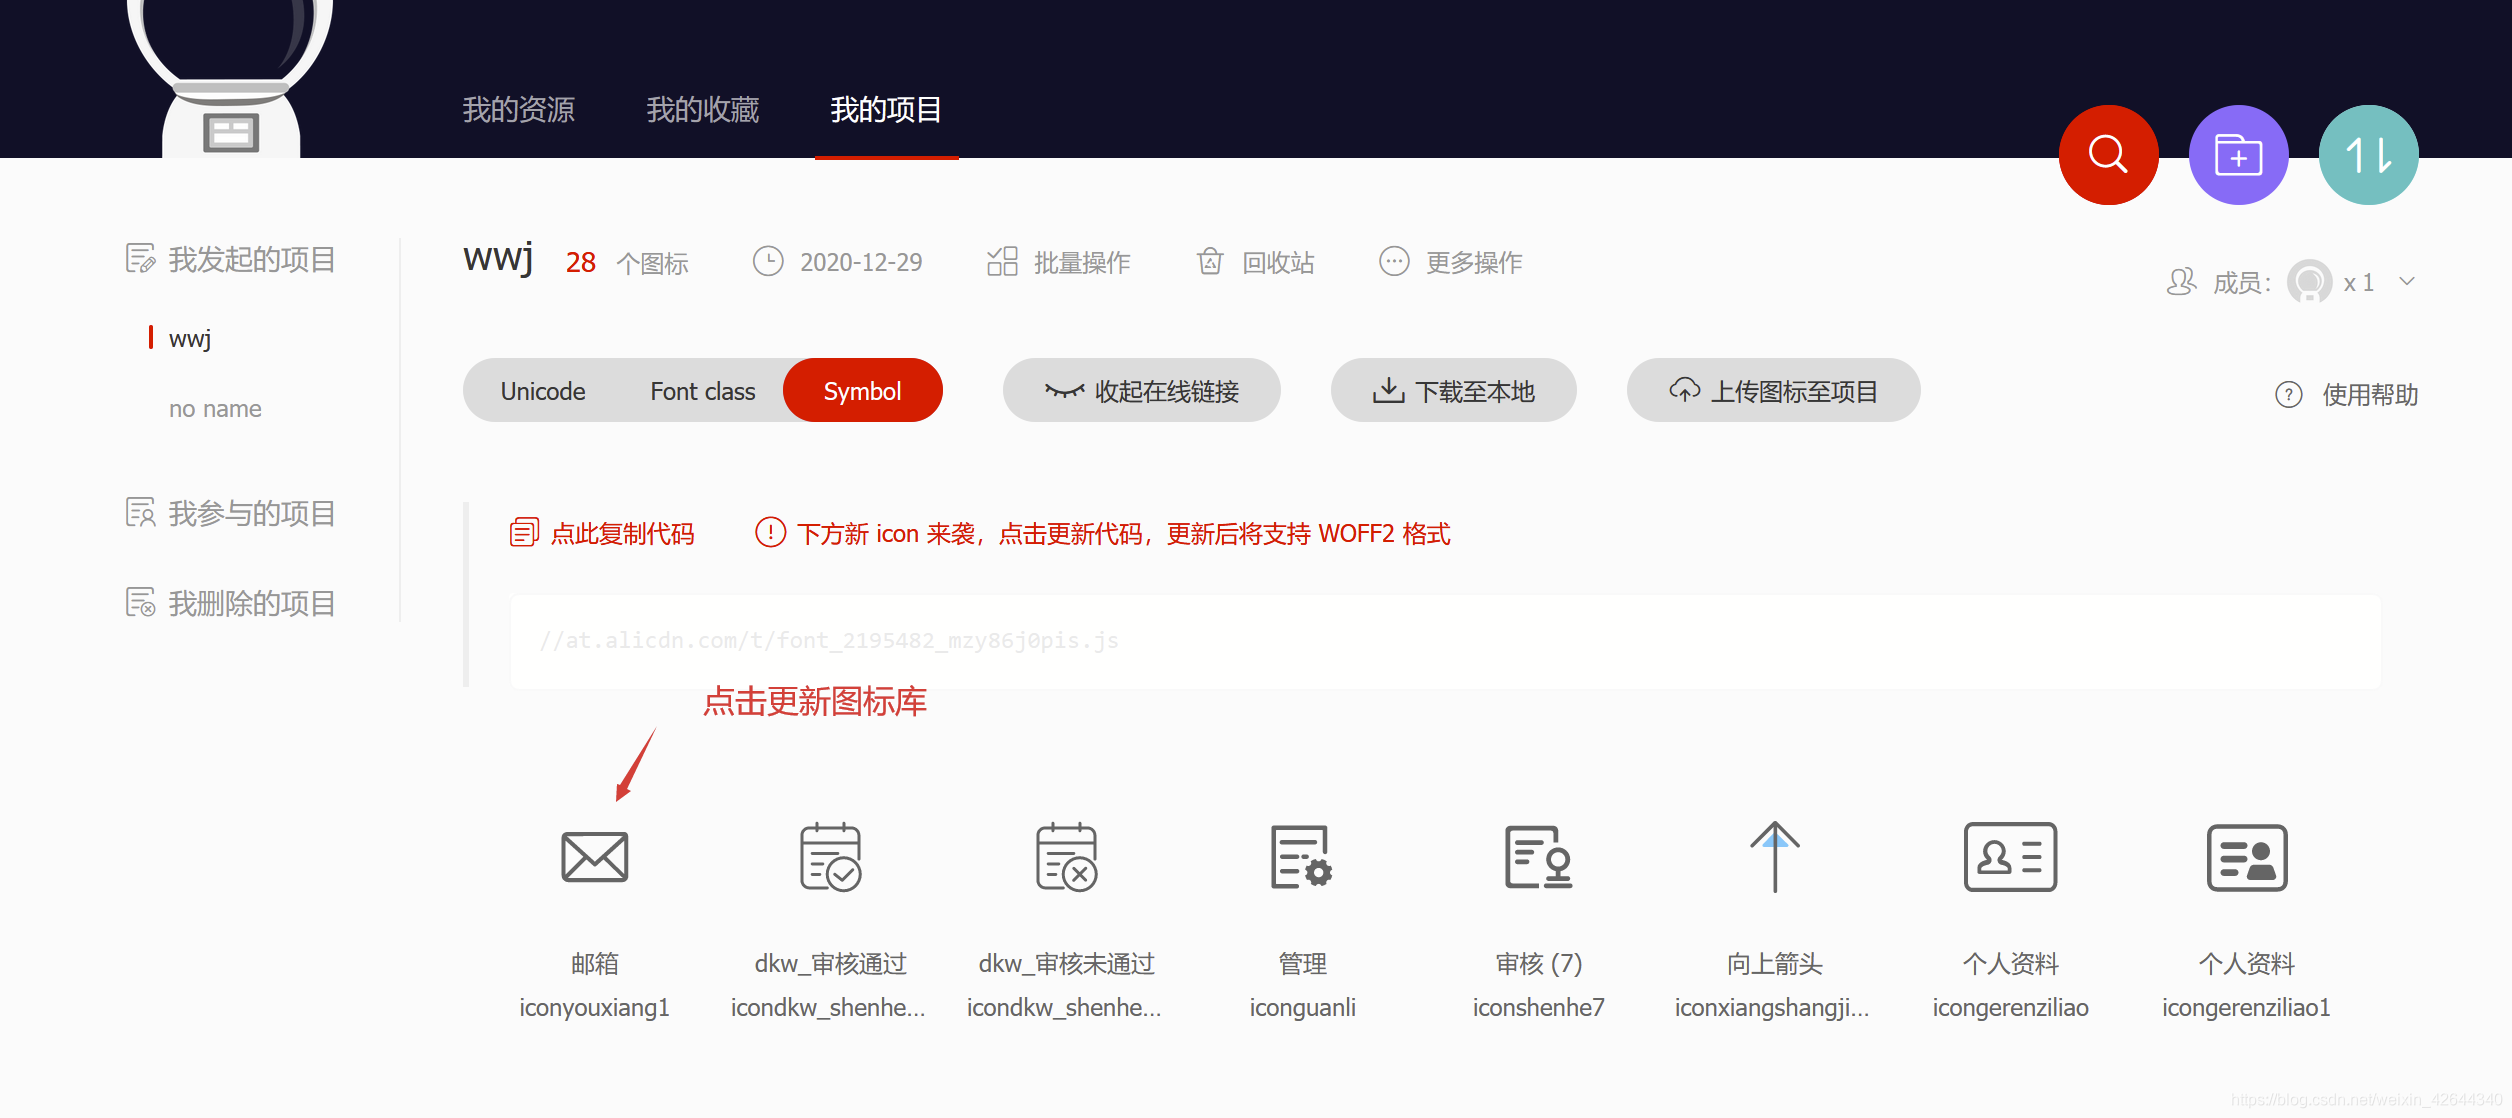Switch to Font class mode
The image size is (2512, 1118).
[702, 391]
